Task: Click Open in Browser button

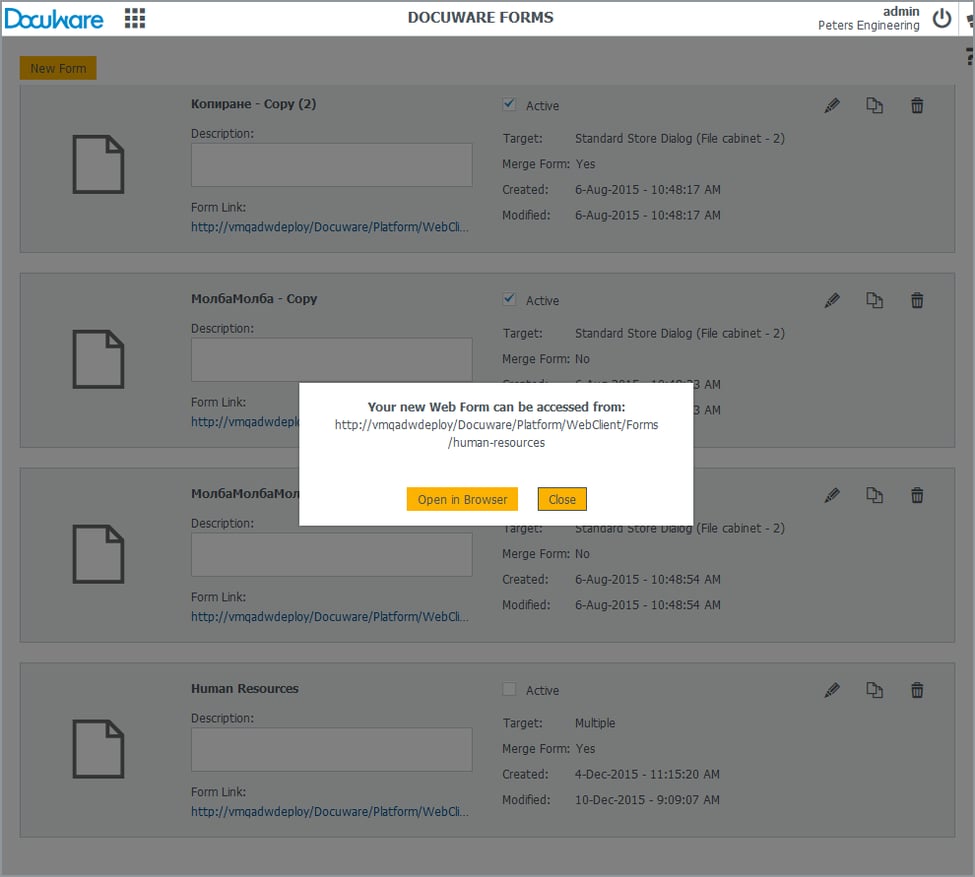Action: pyautogui.click(x=462, y=499)
